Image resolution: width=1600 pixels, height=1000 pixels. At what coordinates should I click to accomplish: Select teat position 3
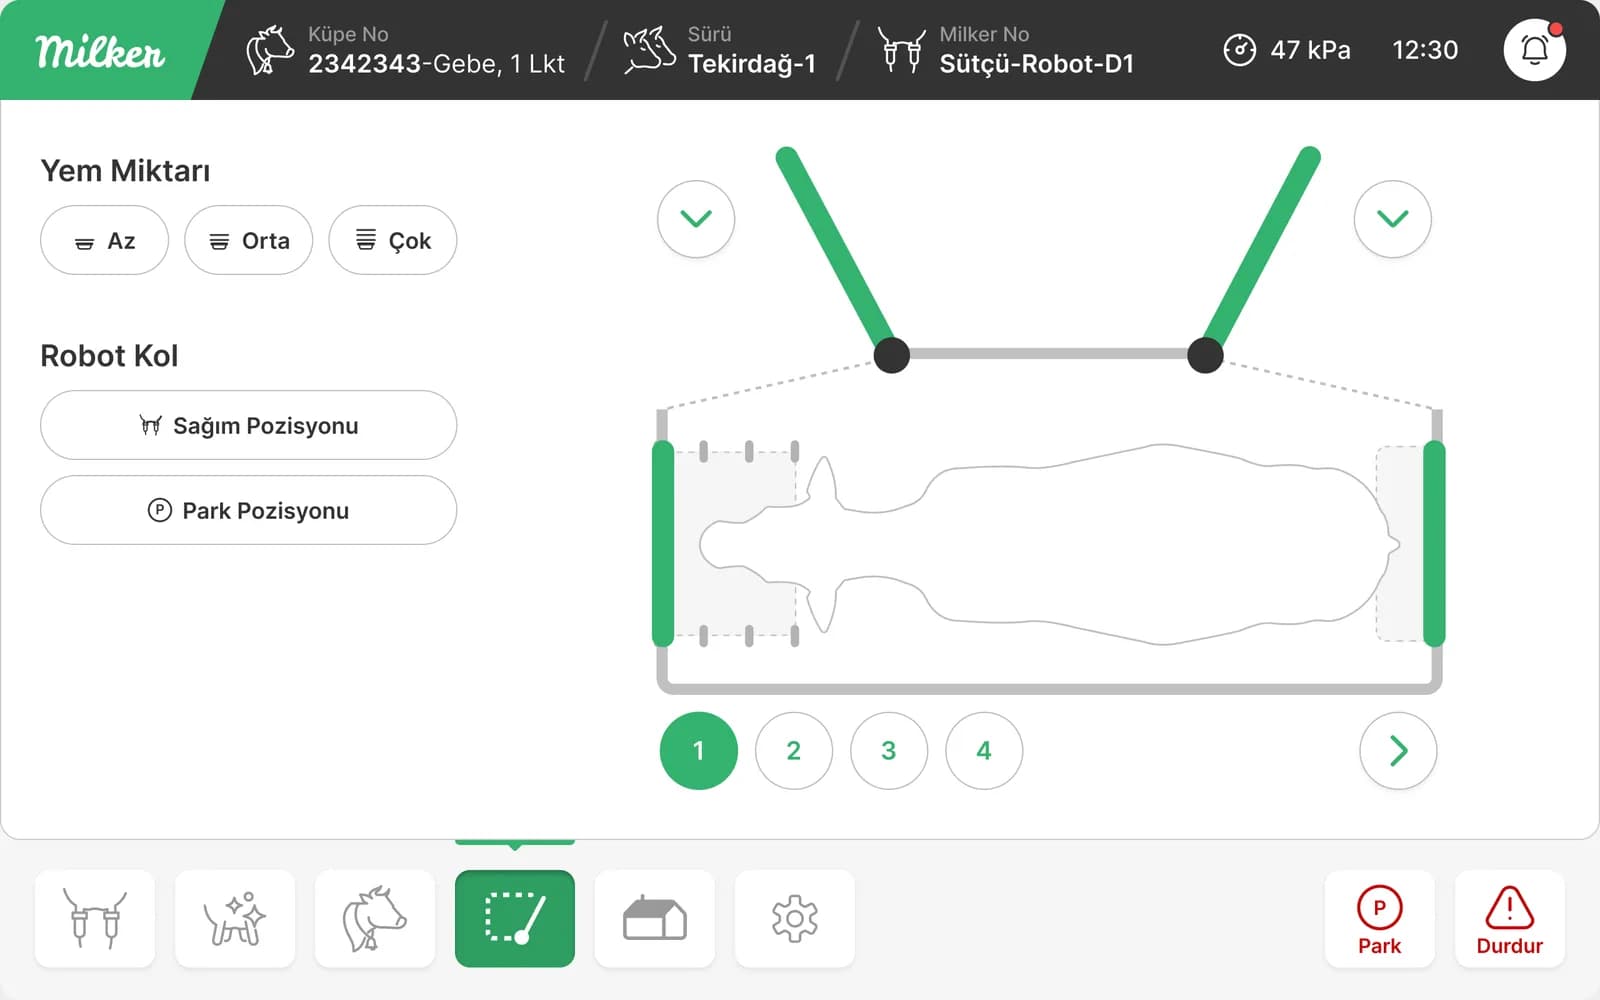(x=889, y=751)
